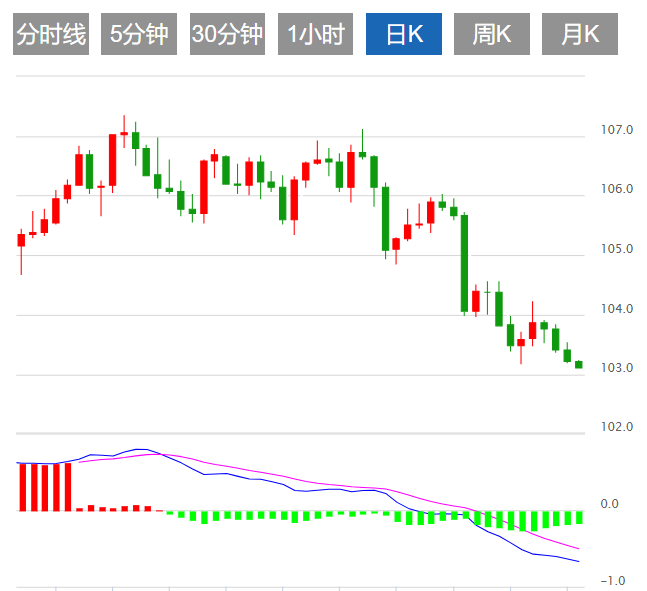Open the 30分钟 interval tab
The image size is (647, 591).
(x=227, y=35)
